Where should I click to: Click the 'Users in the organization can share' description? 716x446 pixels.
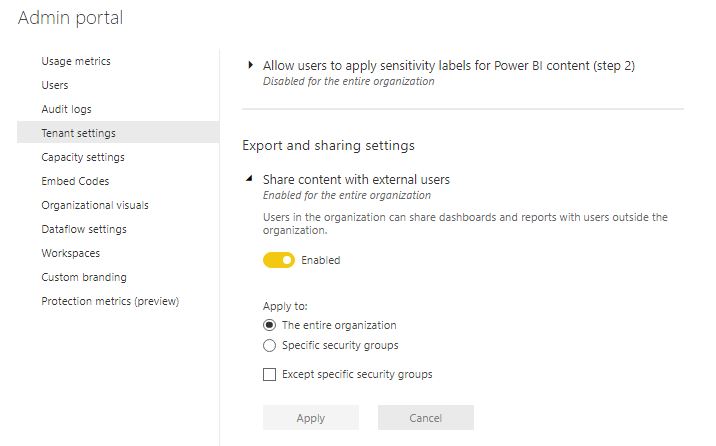(465, 223)
